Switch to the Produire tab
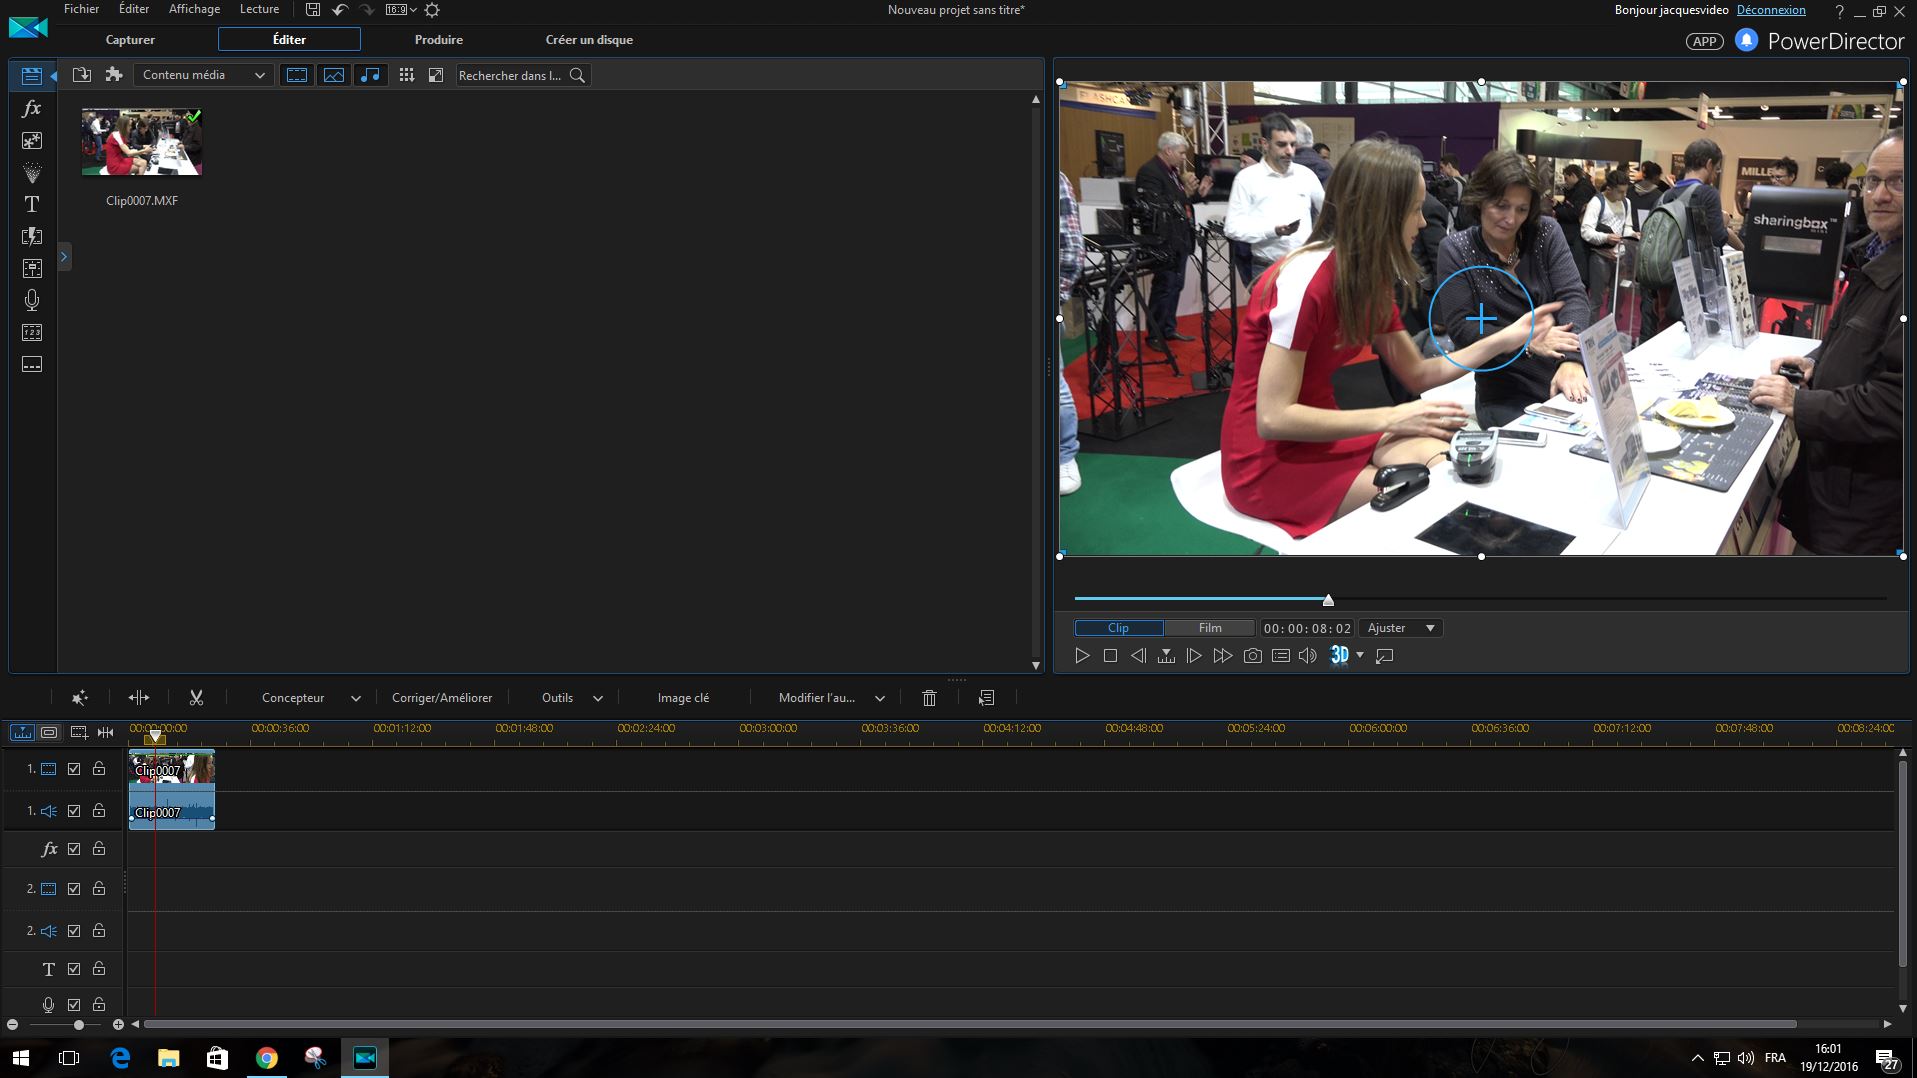 (x=439, y=40)
